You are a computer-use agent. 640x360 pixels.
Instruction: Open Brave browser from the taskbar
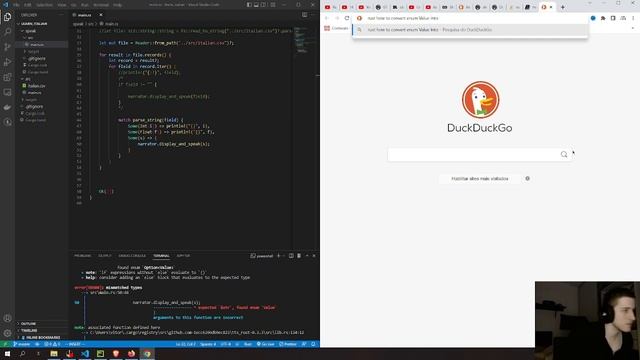point(116,353)
